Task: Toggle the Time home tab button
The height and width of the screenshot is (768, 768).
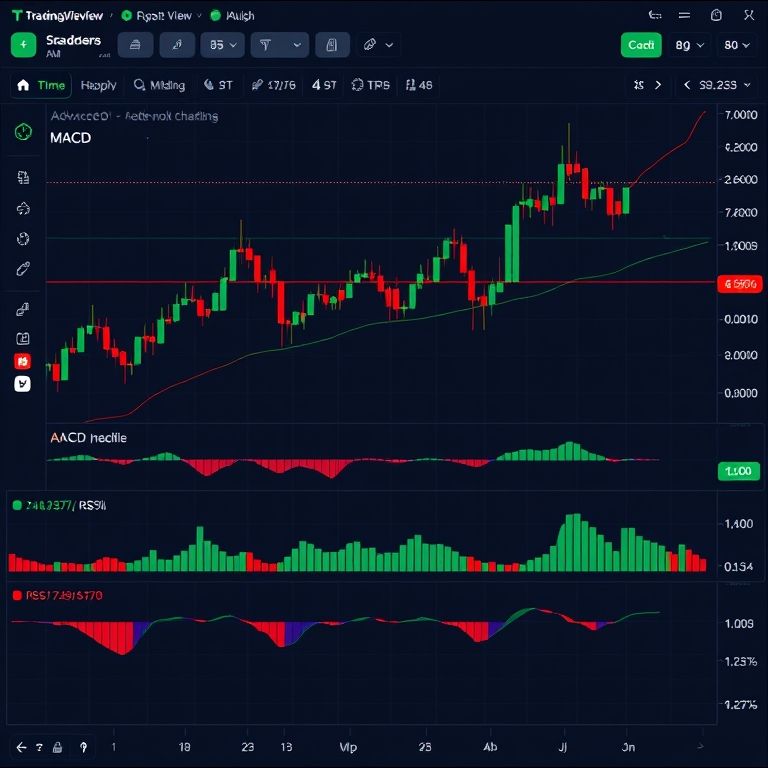Action: tap(40, 85)
